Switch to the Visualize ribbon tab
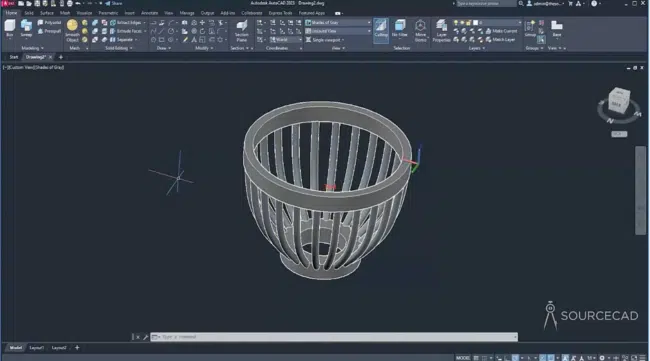The height and width of the screenshot is (361, 650). coord(84,13)
